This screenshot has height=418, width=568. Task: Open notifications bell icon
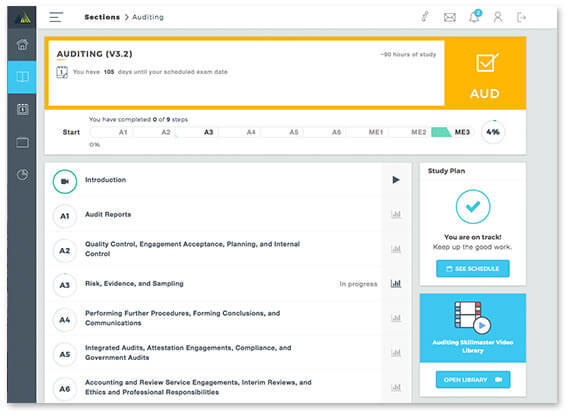click(475, 17)
